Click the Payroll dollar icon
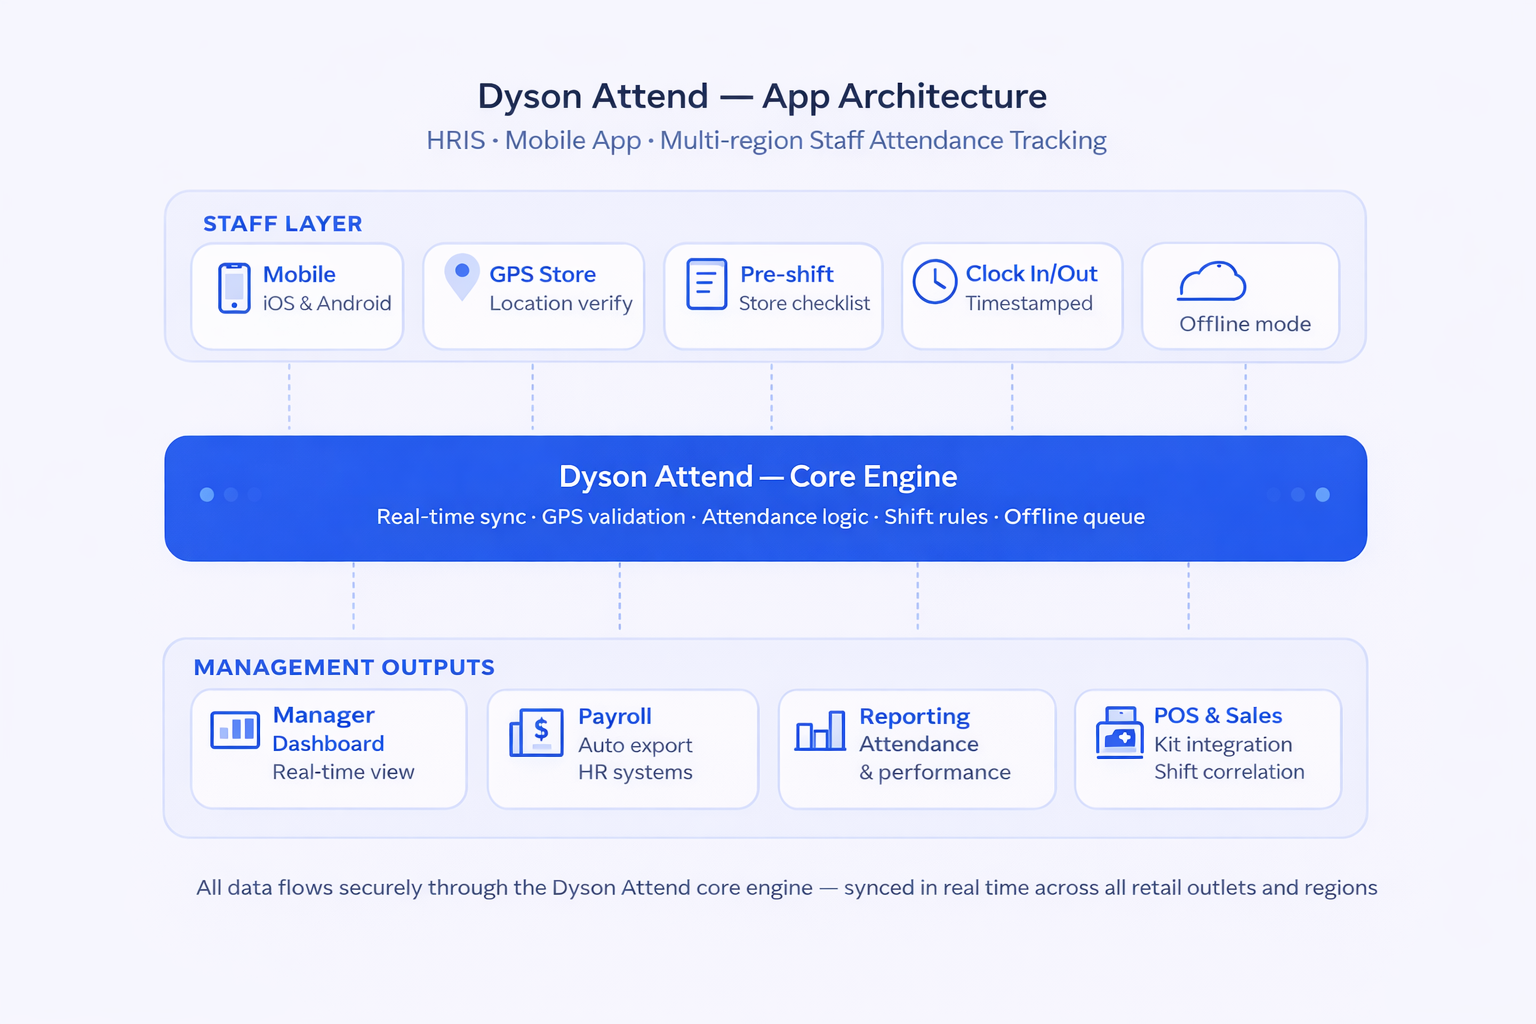 click(536, 733)
